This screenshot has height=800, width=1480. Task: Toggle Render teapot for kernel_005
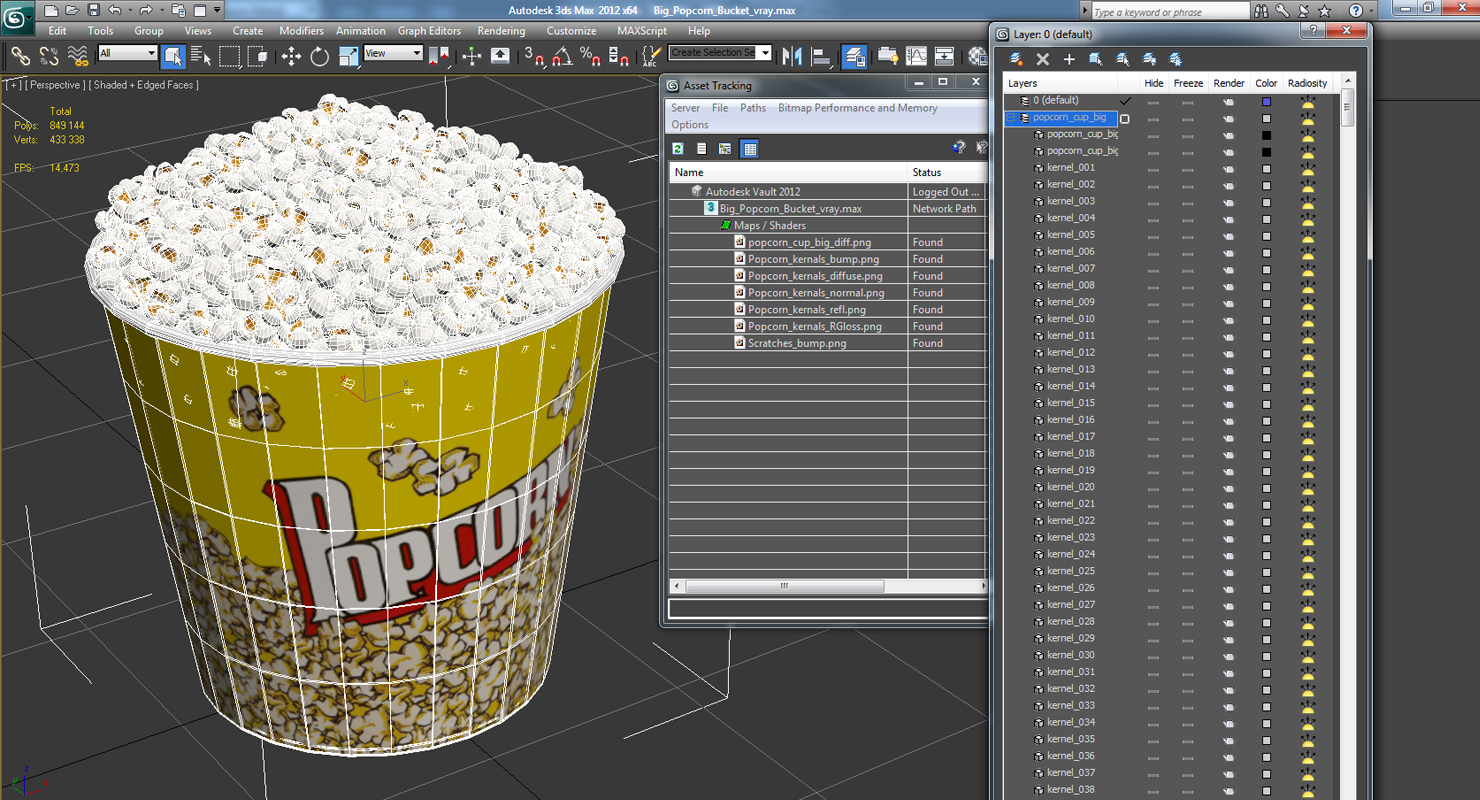(1228, 235)
